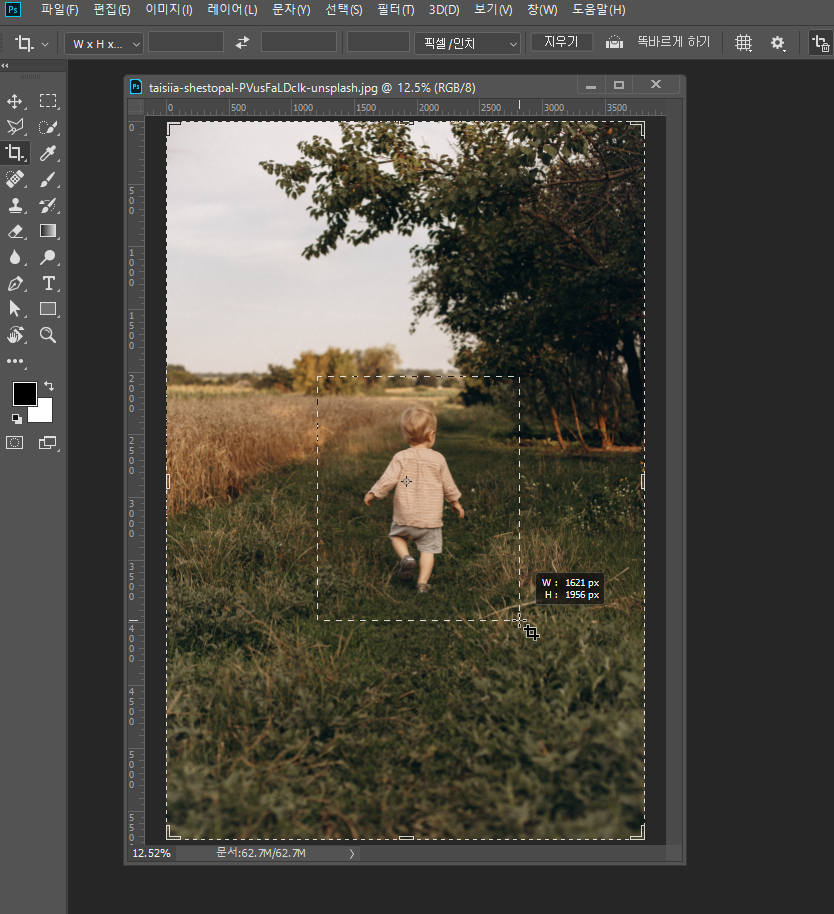Open the 이미지(I) menu
The width and height of the screenshot is (834, 914).
click(169, 10)
